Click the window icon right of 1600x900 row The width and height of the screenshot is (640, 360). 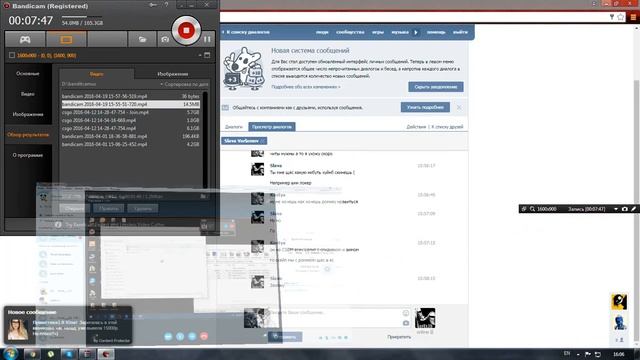207,55
